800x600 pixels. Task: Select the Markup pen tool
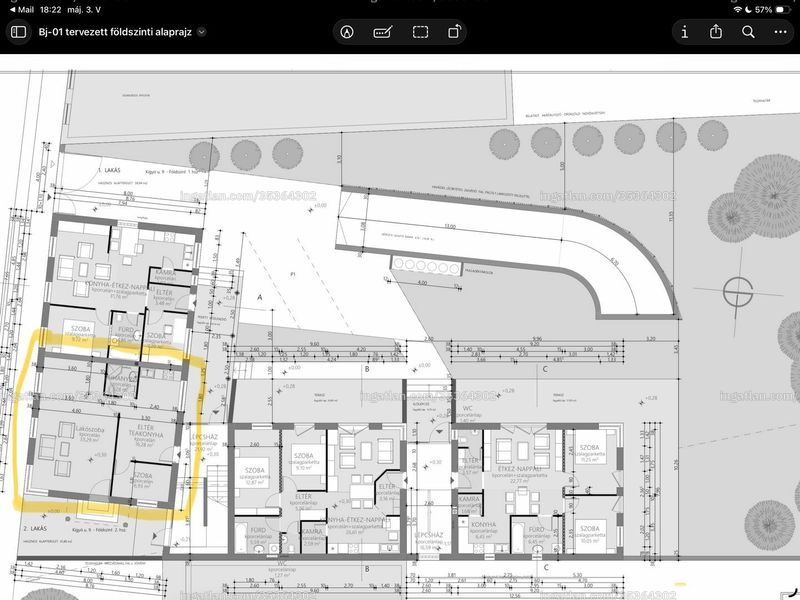pyautogui.click(x=347, y=32)
